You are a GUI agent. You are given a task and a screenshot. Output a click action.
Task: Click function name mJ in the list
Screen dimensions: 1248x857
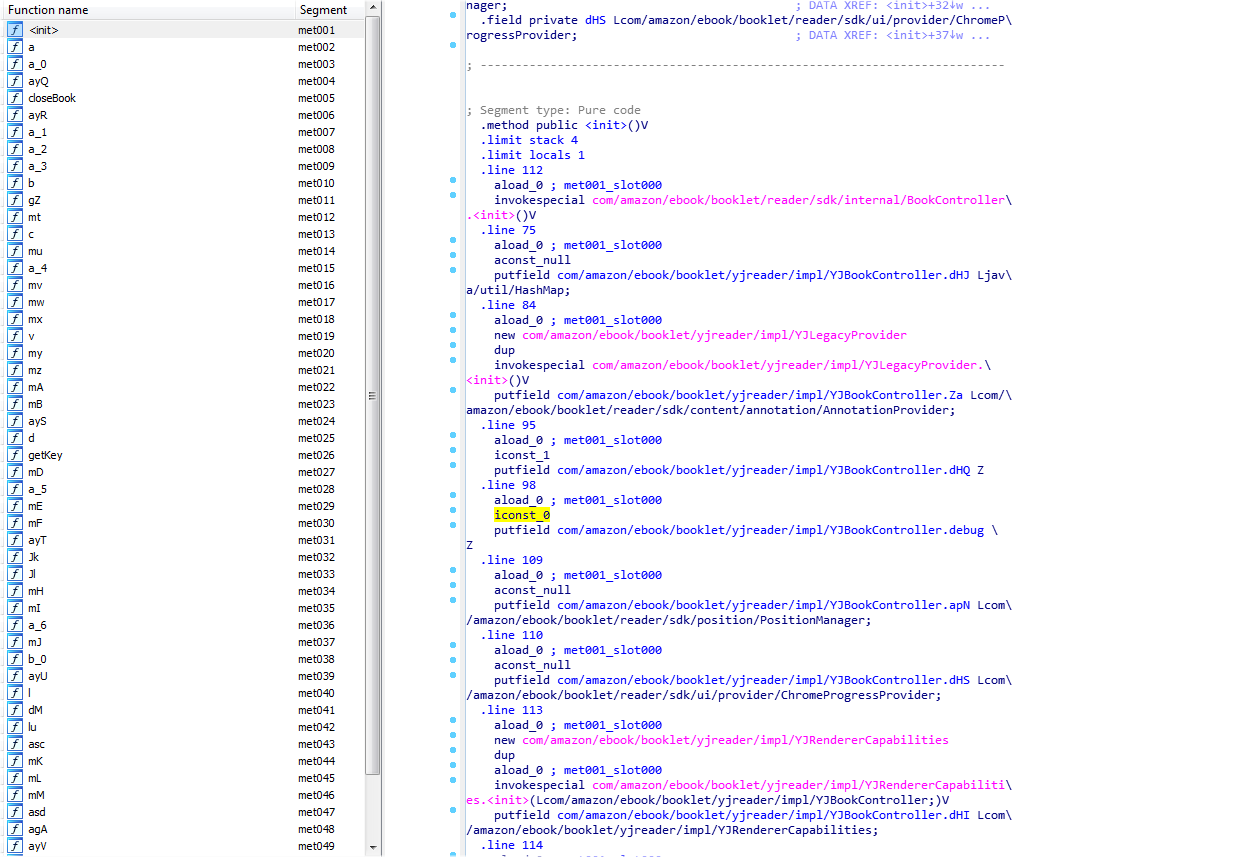35,642
